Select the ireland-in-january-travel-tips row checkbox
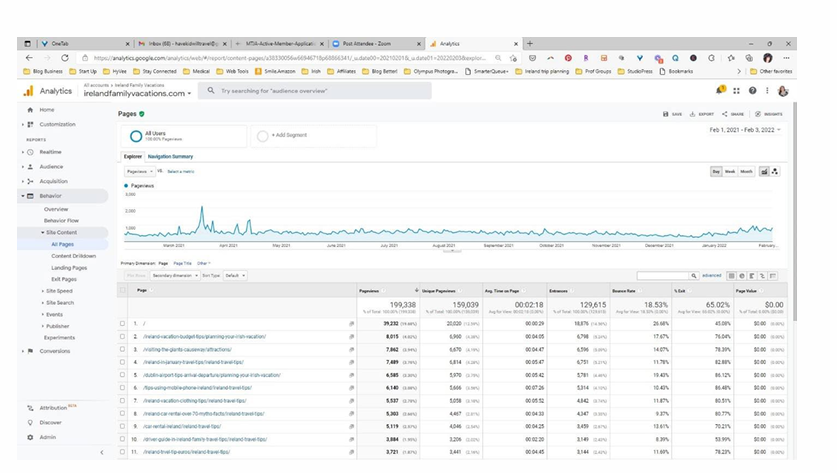Screen dimensions: 837x473 tap(123, 362)
